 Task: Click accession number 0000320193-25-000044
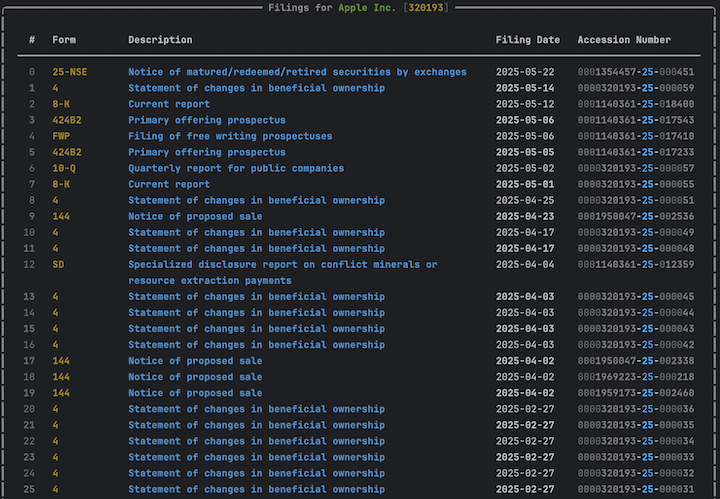tap(636, 313)
